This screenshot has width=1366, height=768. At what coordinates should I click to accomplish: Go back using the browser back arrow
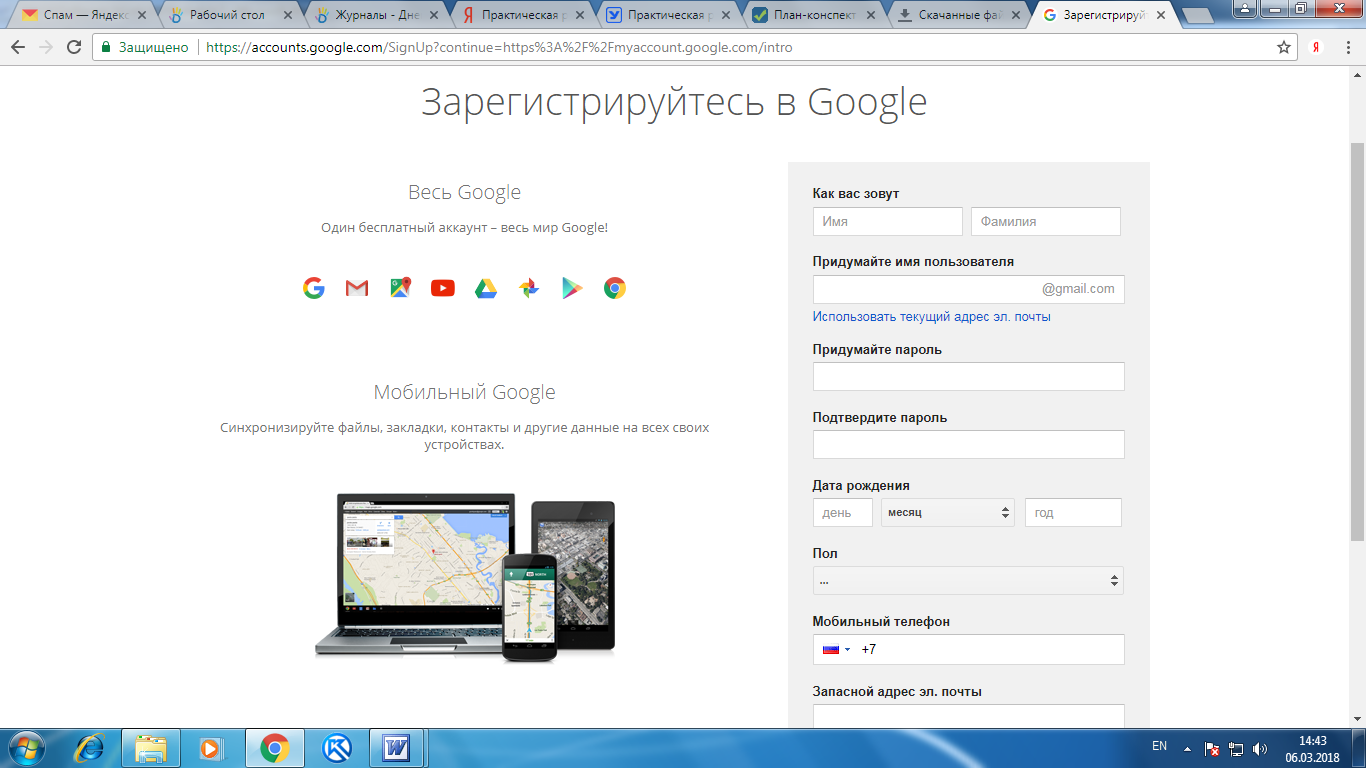coord(18,47)
